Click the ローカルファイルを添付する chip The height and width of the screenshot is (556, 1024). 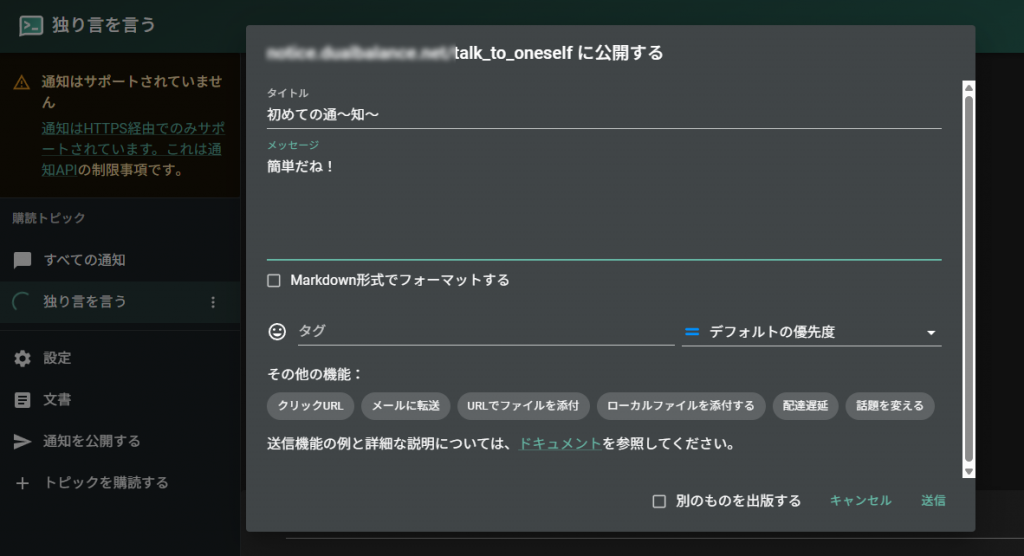point(681,406)
